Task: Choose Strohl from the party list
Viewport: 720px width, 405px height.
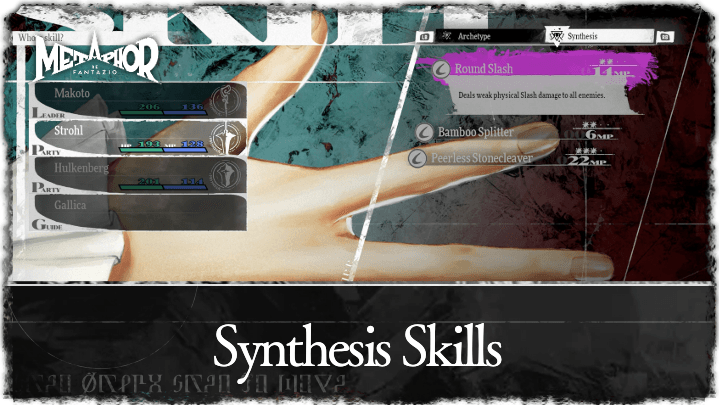Action: [140, 137]
